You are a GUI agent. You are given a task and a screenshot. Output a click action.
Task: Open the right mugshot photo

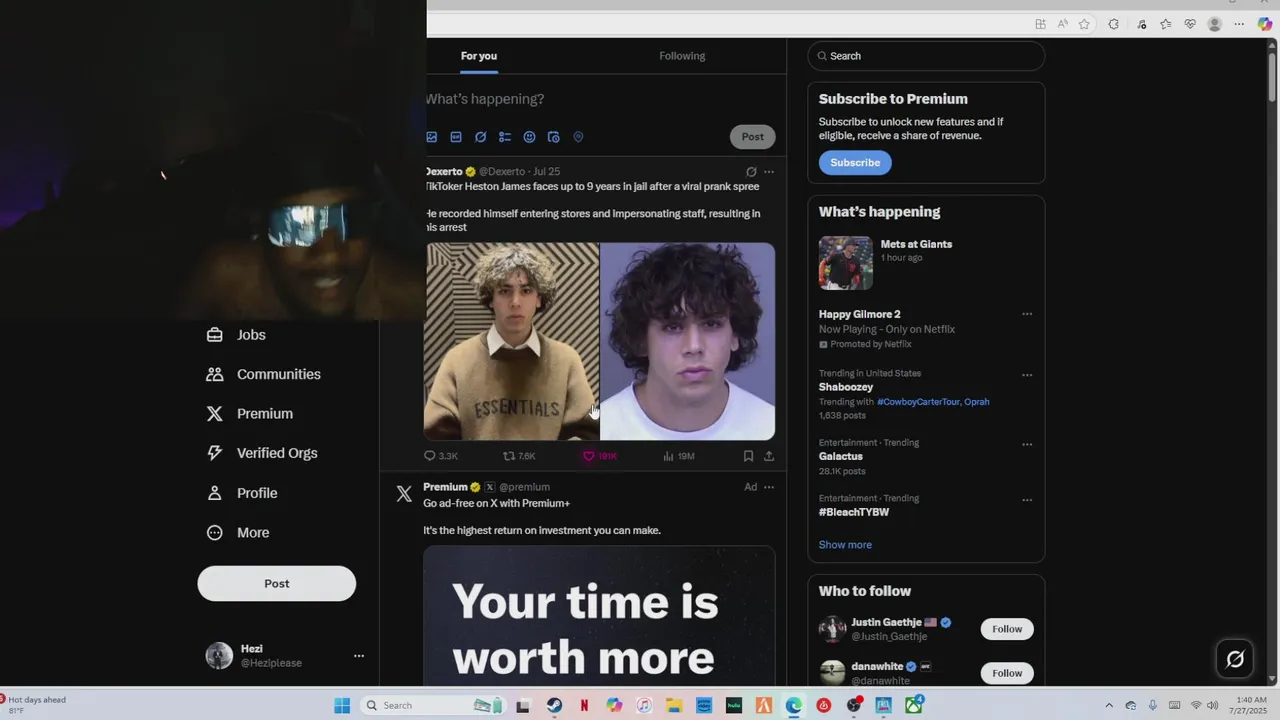click(688, 342)
